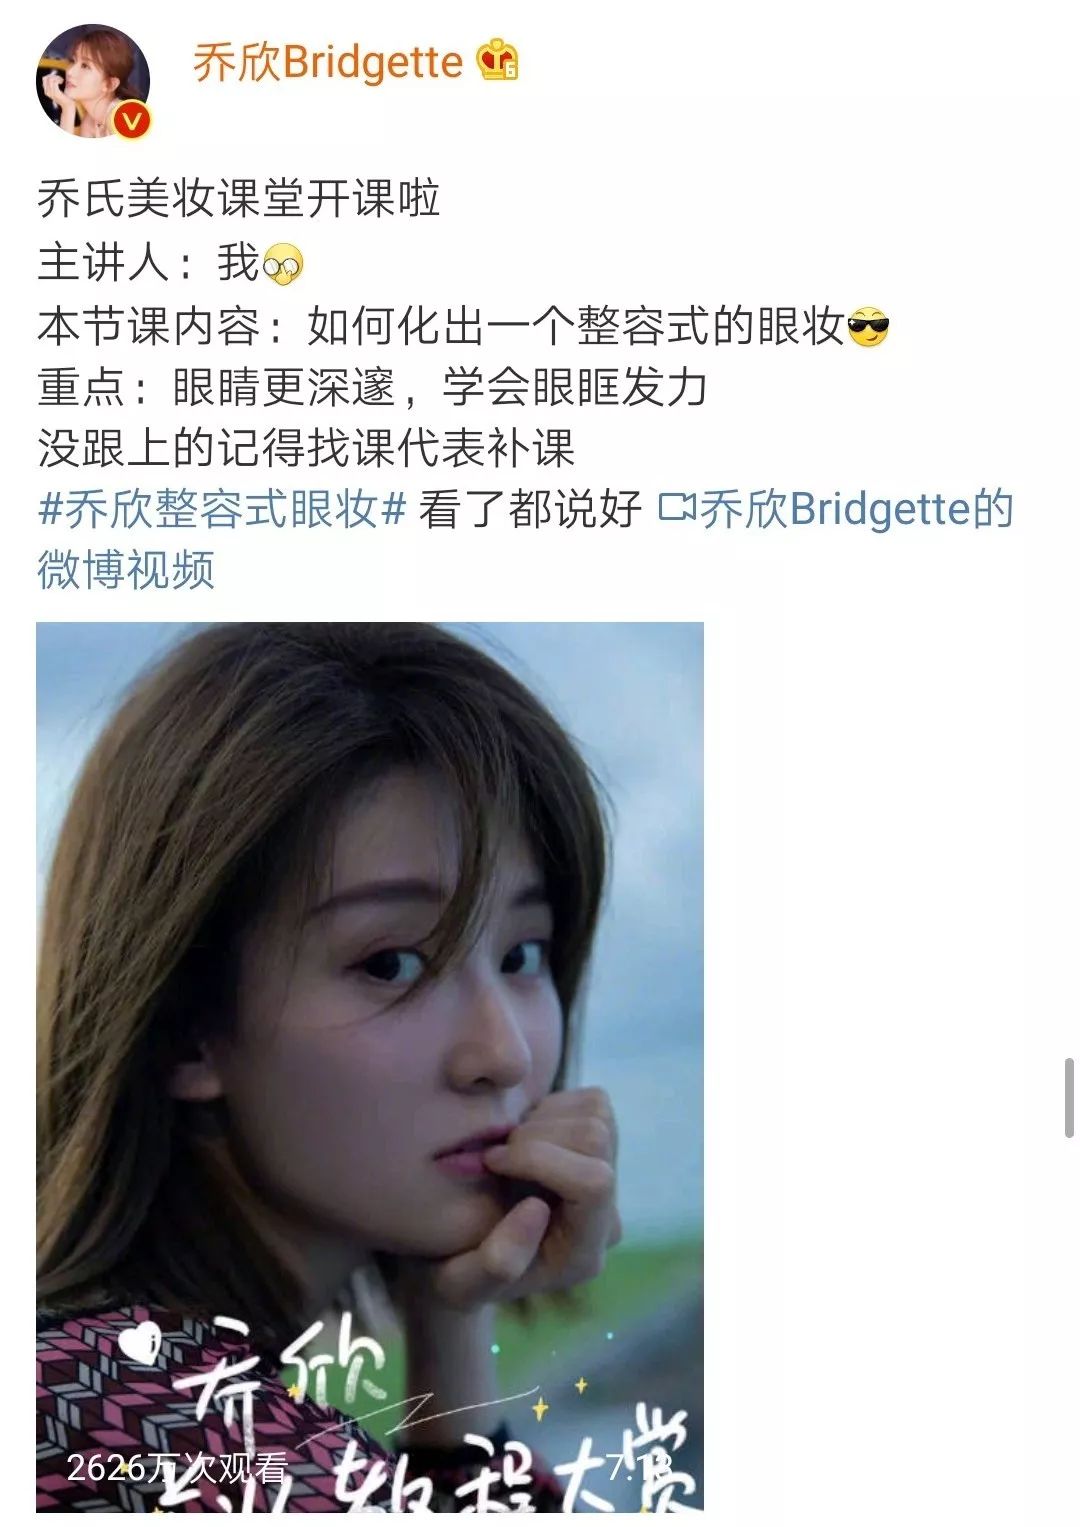Tap the orange verified V badge
This screenshot has width=1080, height=1527.
pos(133,121)
